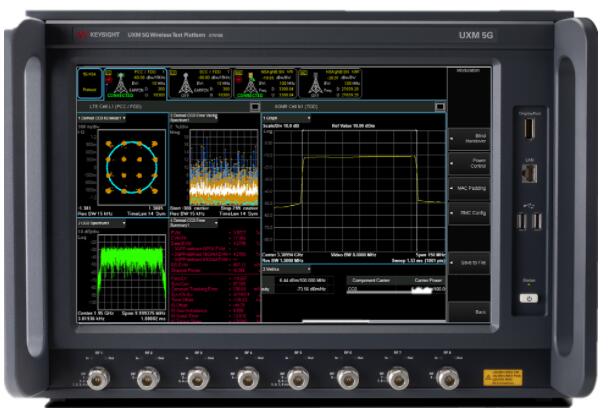Maximize the LTE Cell panel with its window icon
The height and width of the screenshot is (420, 612).
pos(254,107)
